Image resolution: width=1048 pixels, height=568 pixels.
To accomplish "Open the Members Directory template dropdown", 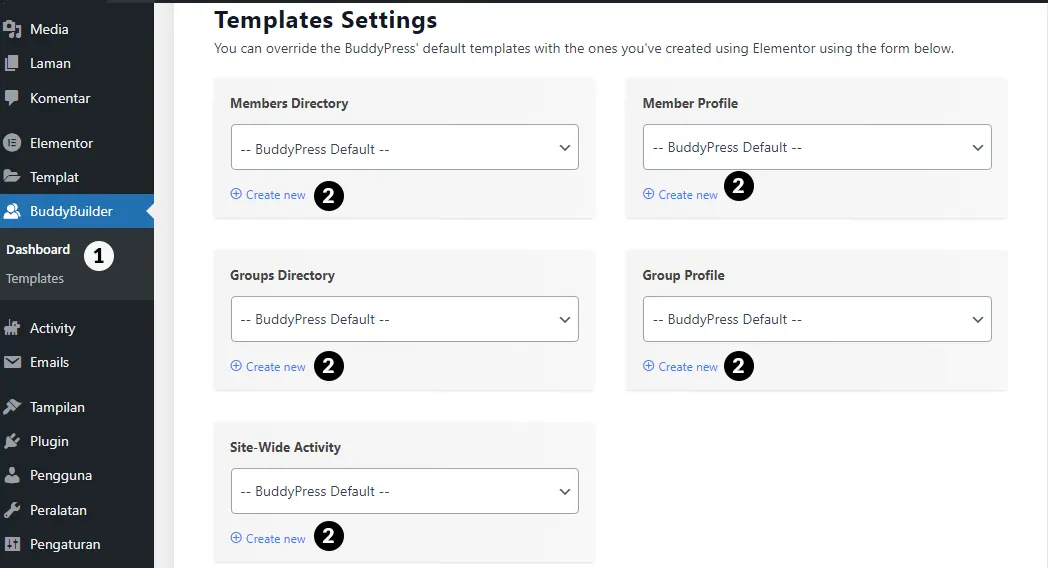I will tap(404, 147).
